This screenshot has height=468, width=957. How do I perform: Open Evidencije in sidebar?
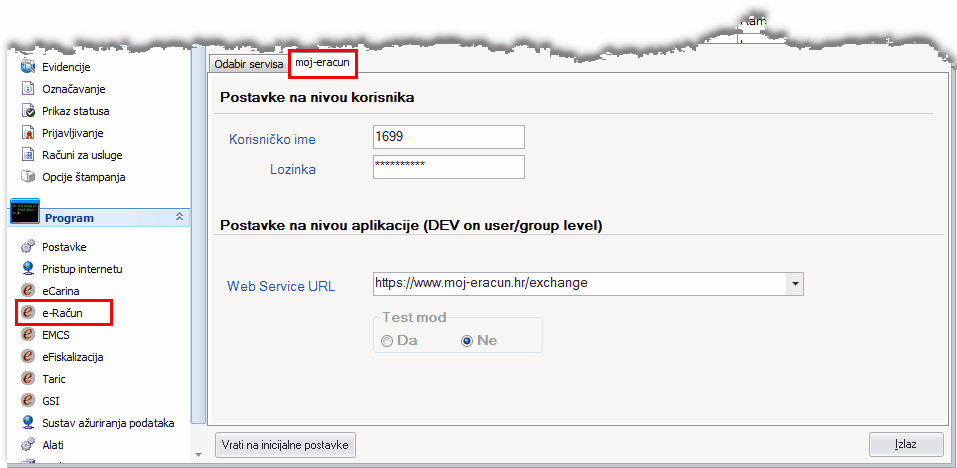(x=66, y=67)
